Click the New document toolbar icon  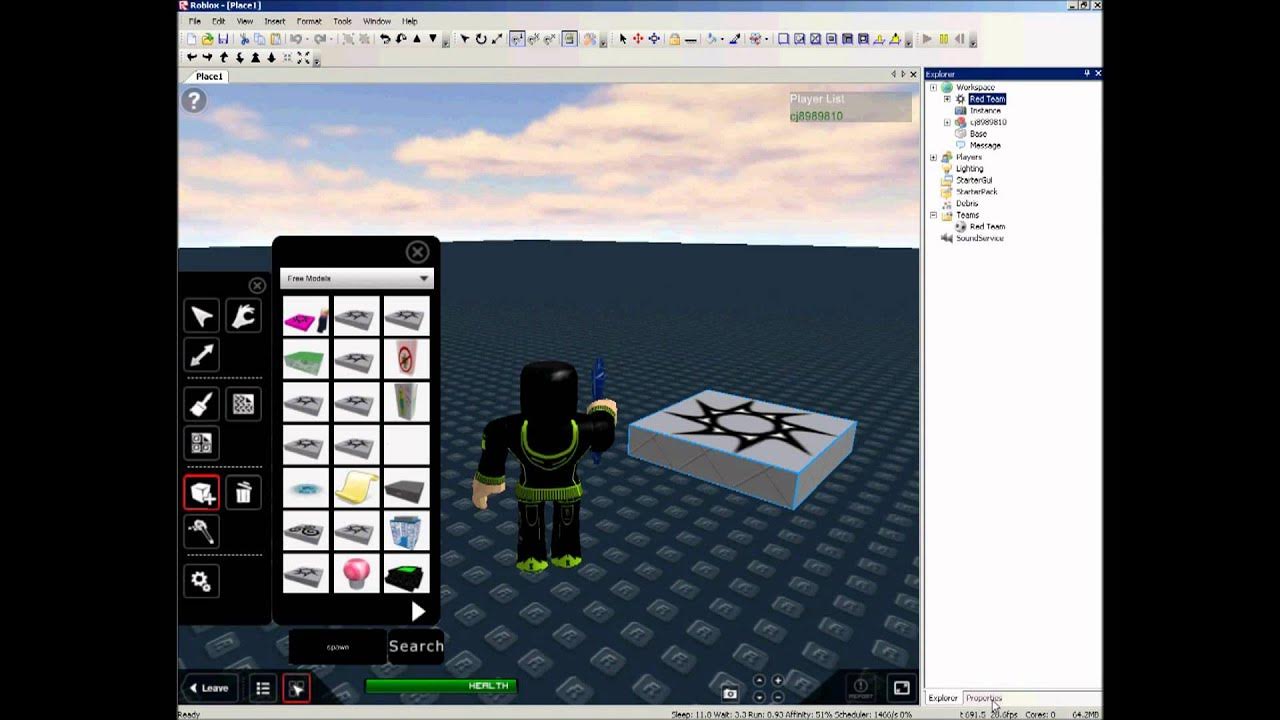(191, 39)
